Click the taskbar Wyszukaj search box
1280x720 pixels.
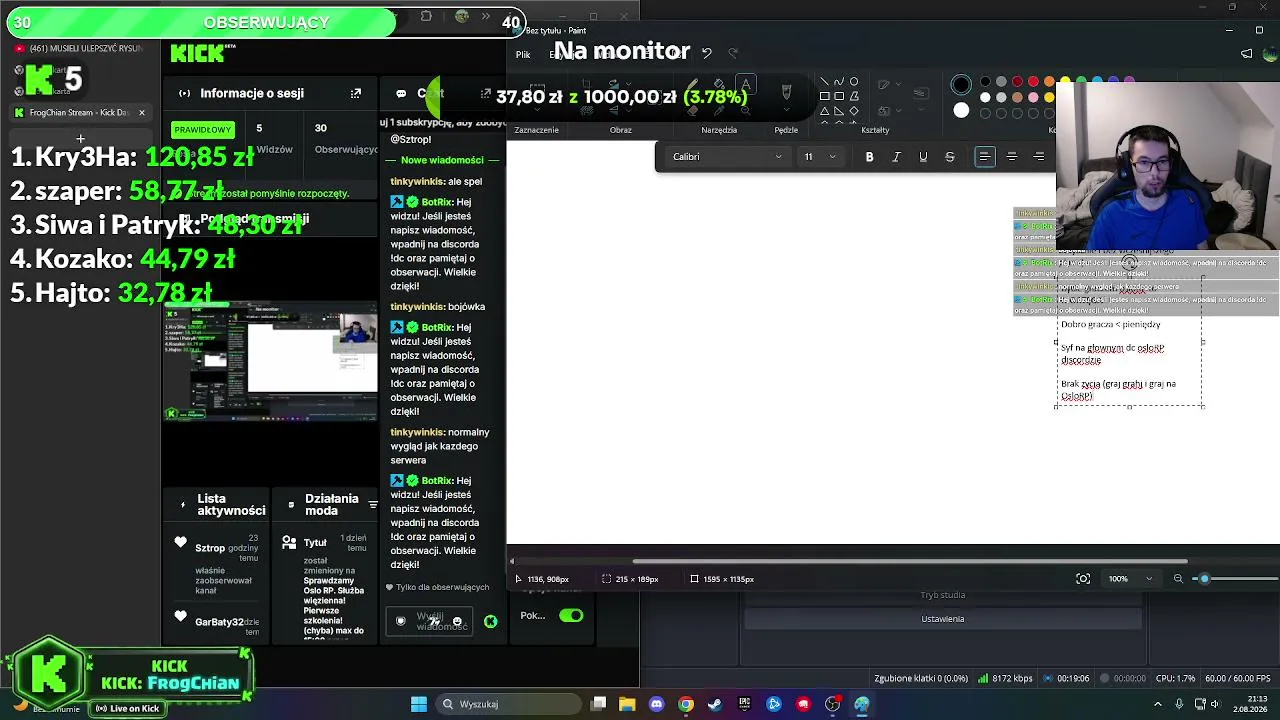click(x=506, y=704)
